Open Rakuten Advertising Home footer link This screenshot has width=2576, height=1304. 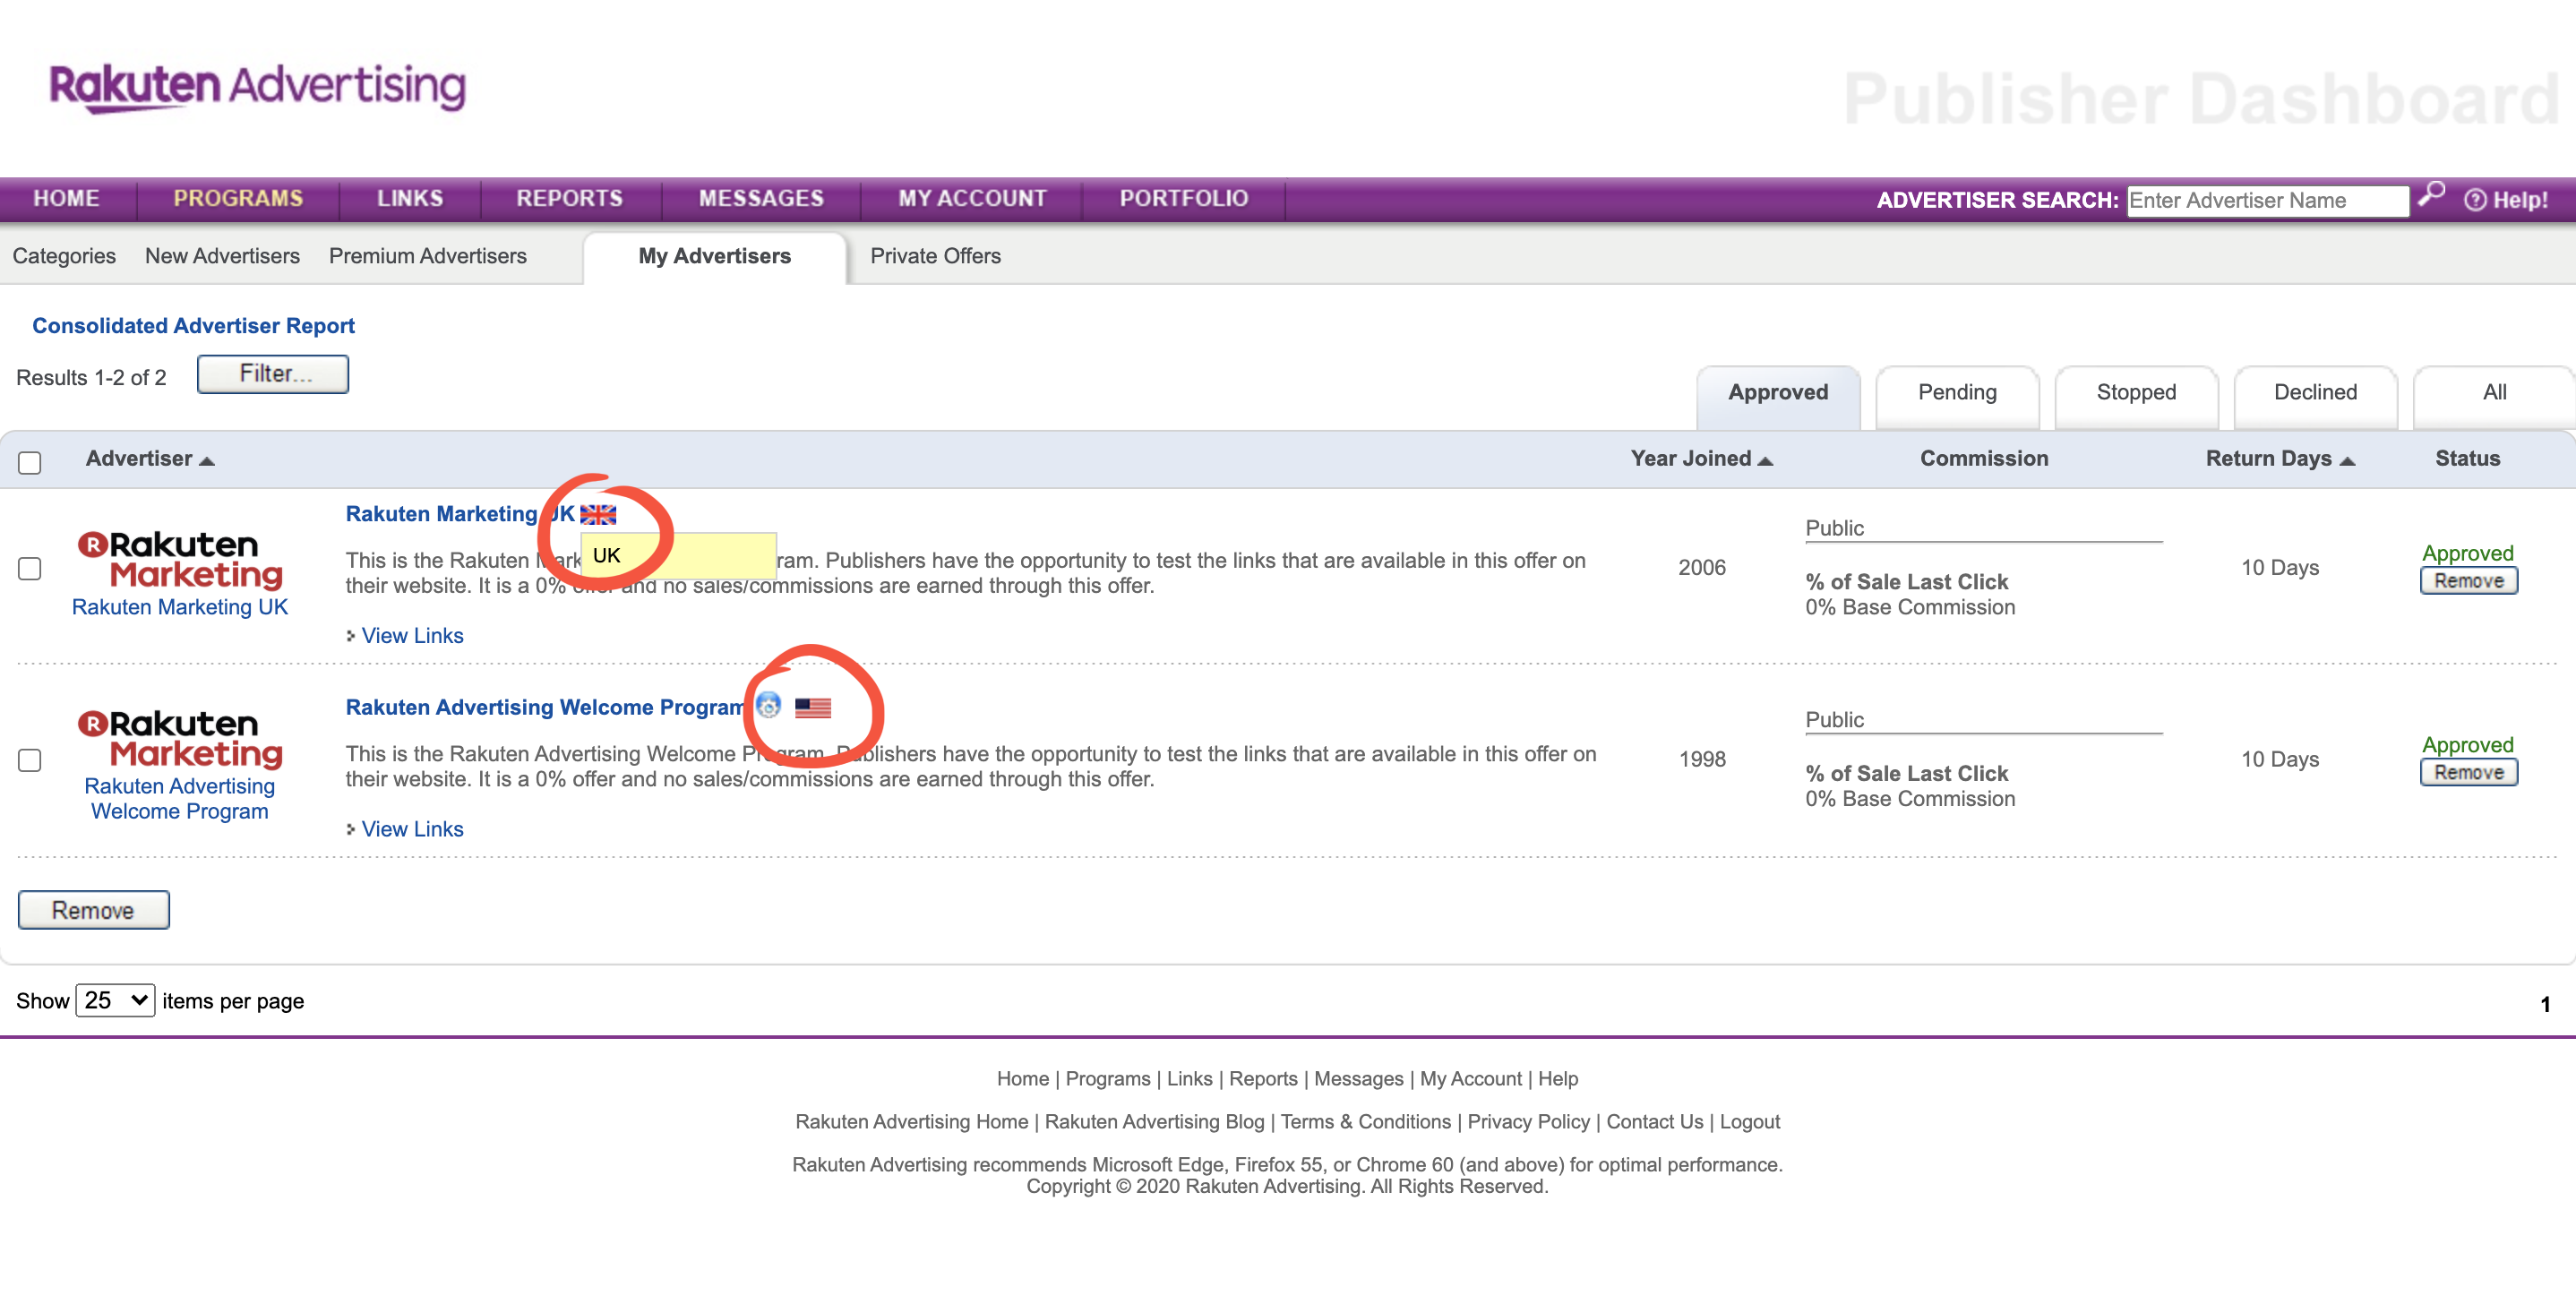point(911,1122)
